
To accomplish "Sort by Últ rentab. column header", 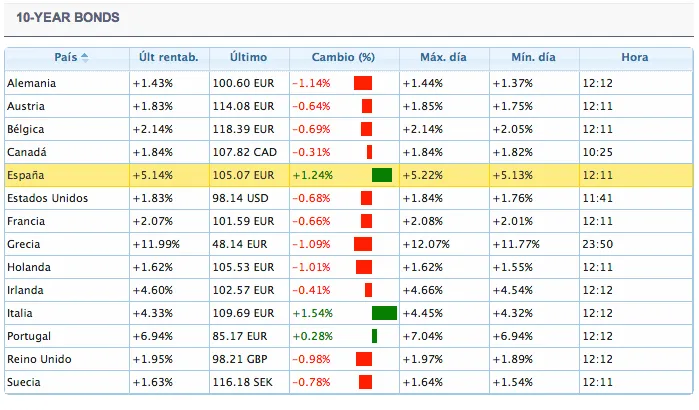I will (168, 58).
